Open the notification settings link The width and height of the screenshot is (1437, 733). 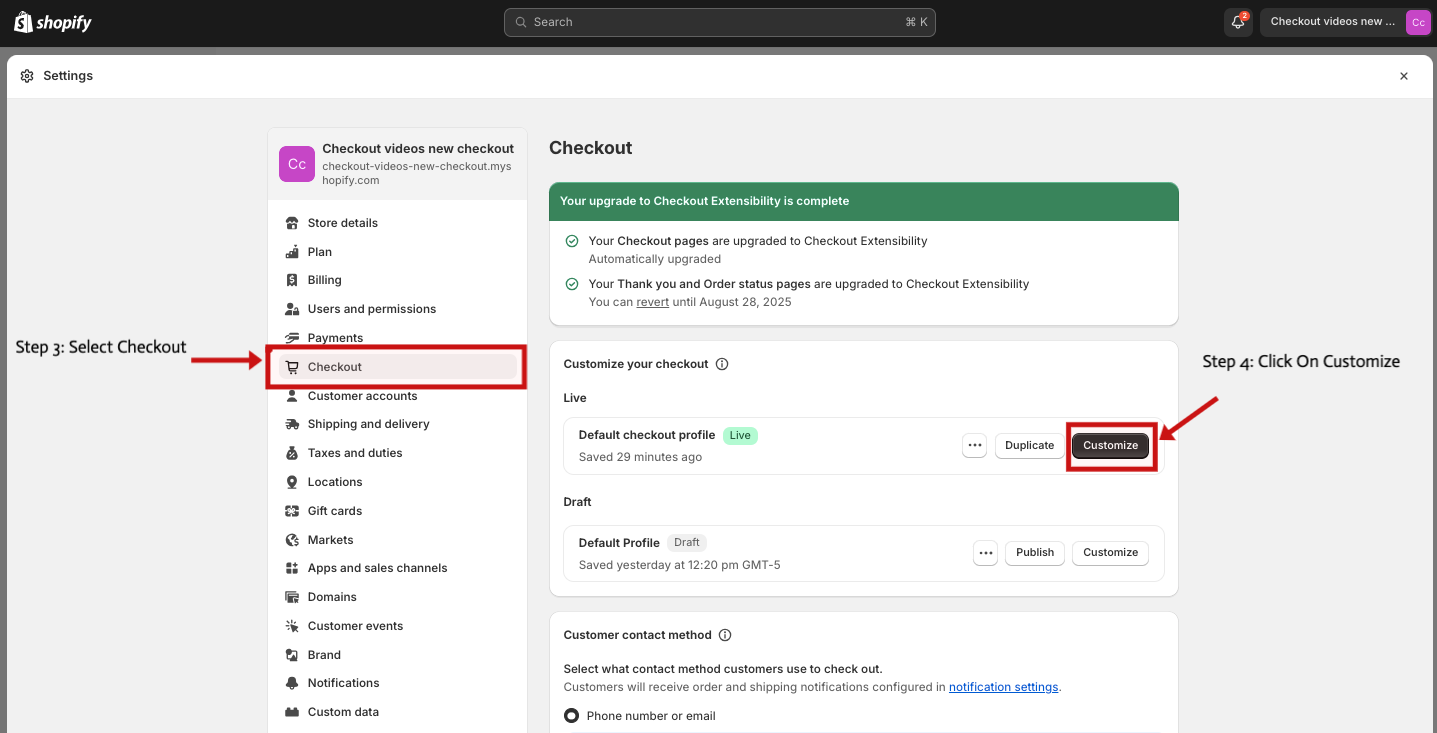(x=1003, y=687)
